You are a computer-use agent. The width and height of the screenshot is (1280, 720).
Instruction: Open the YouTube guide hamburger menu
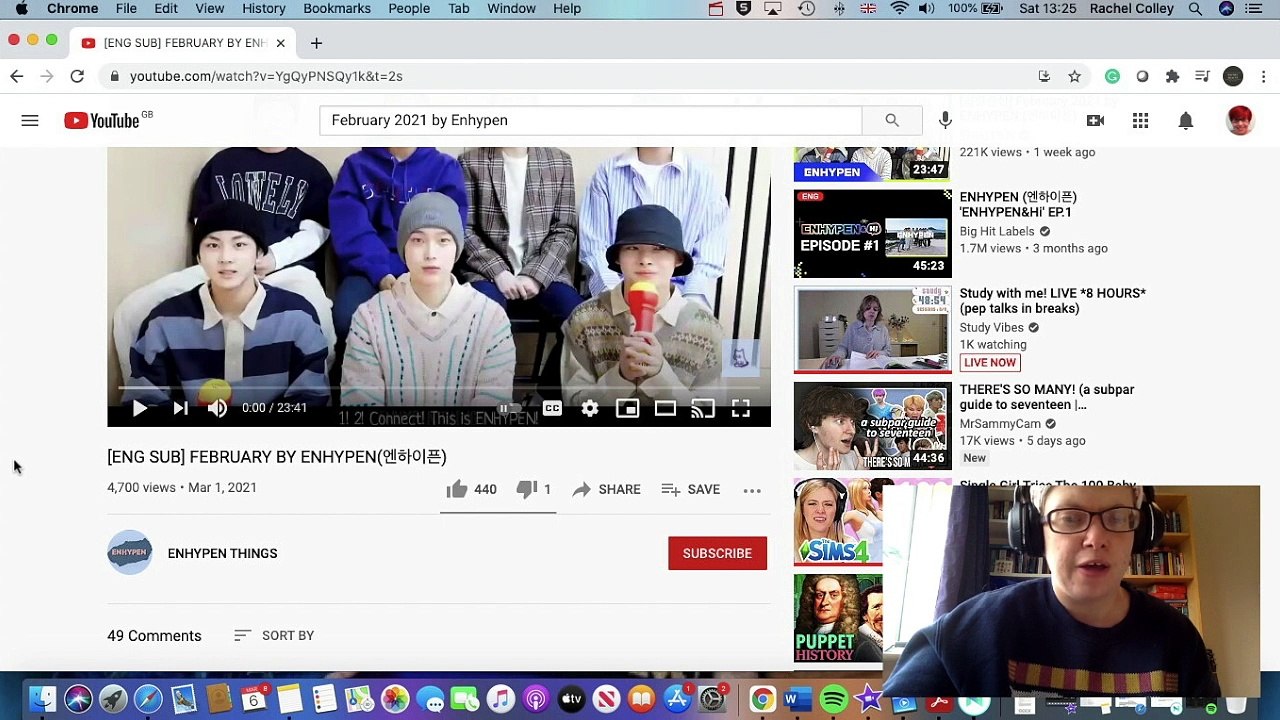click(30, 120)
